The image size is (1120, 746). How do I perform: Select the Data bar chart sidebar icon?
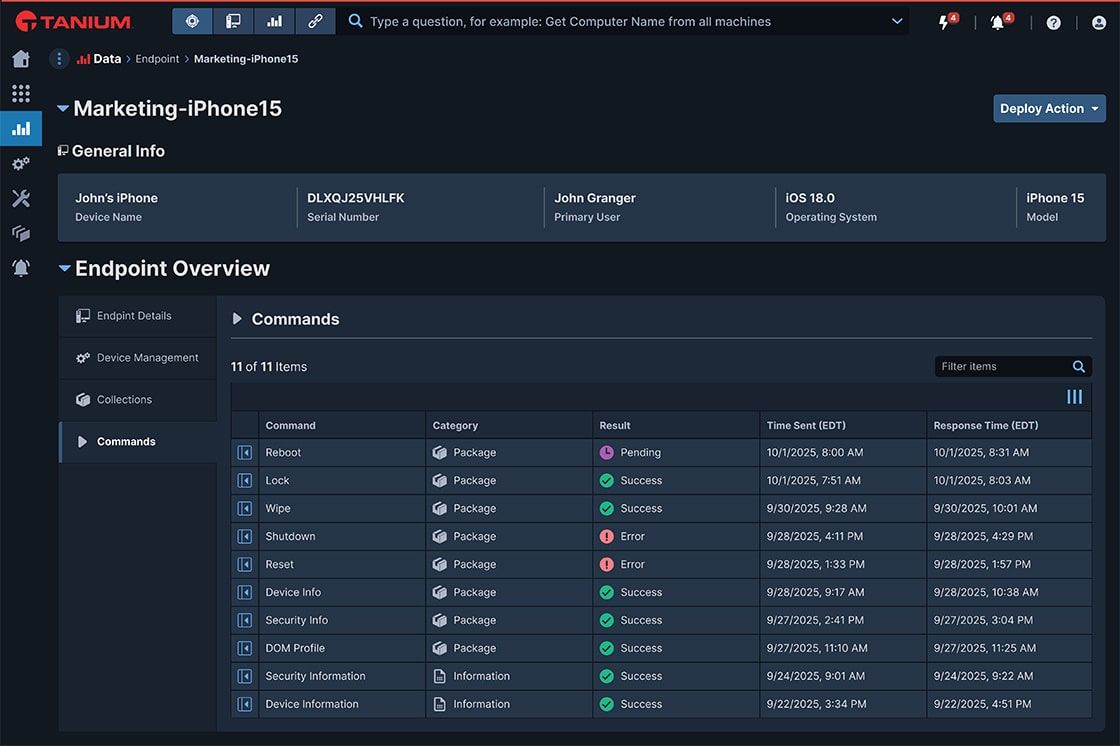pyautogui.click(x=21, y=129)
